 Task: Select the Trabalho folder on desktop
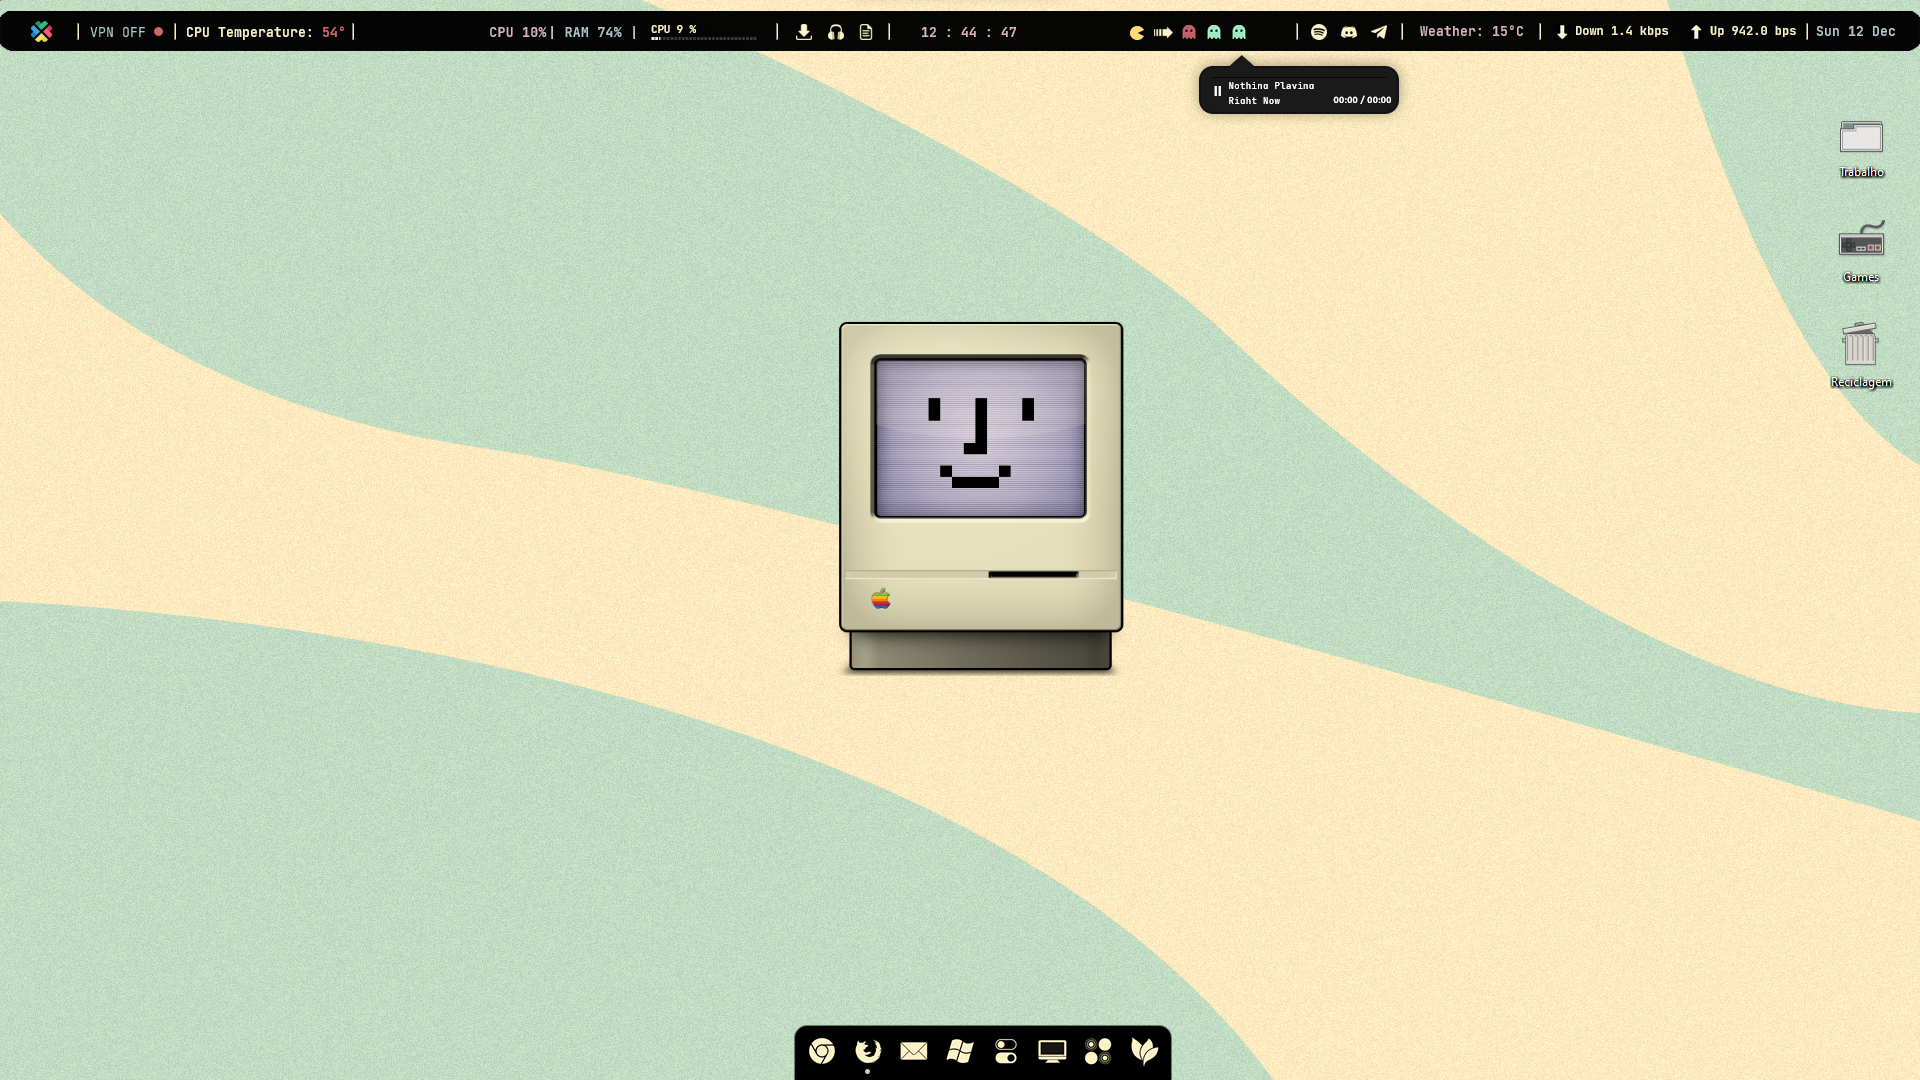point(1861,148)
